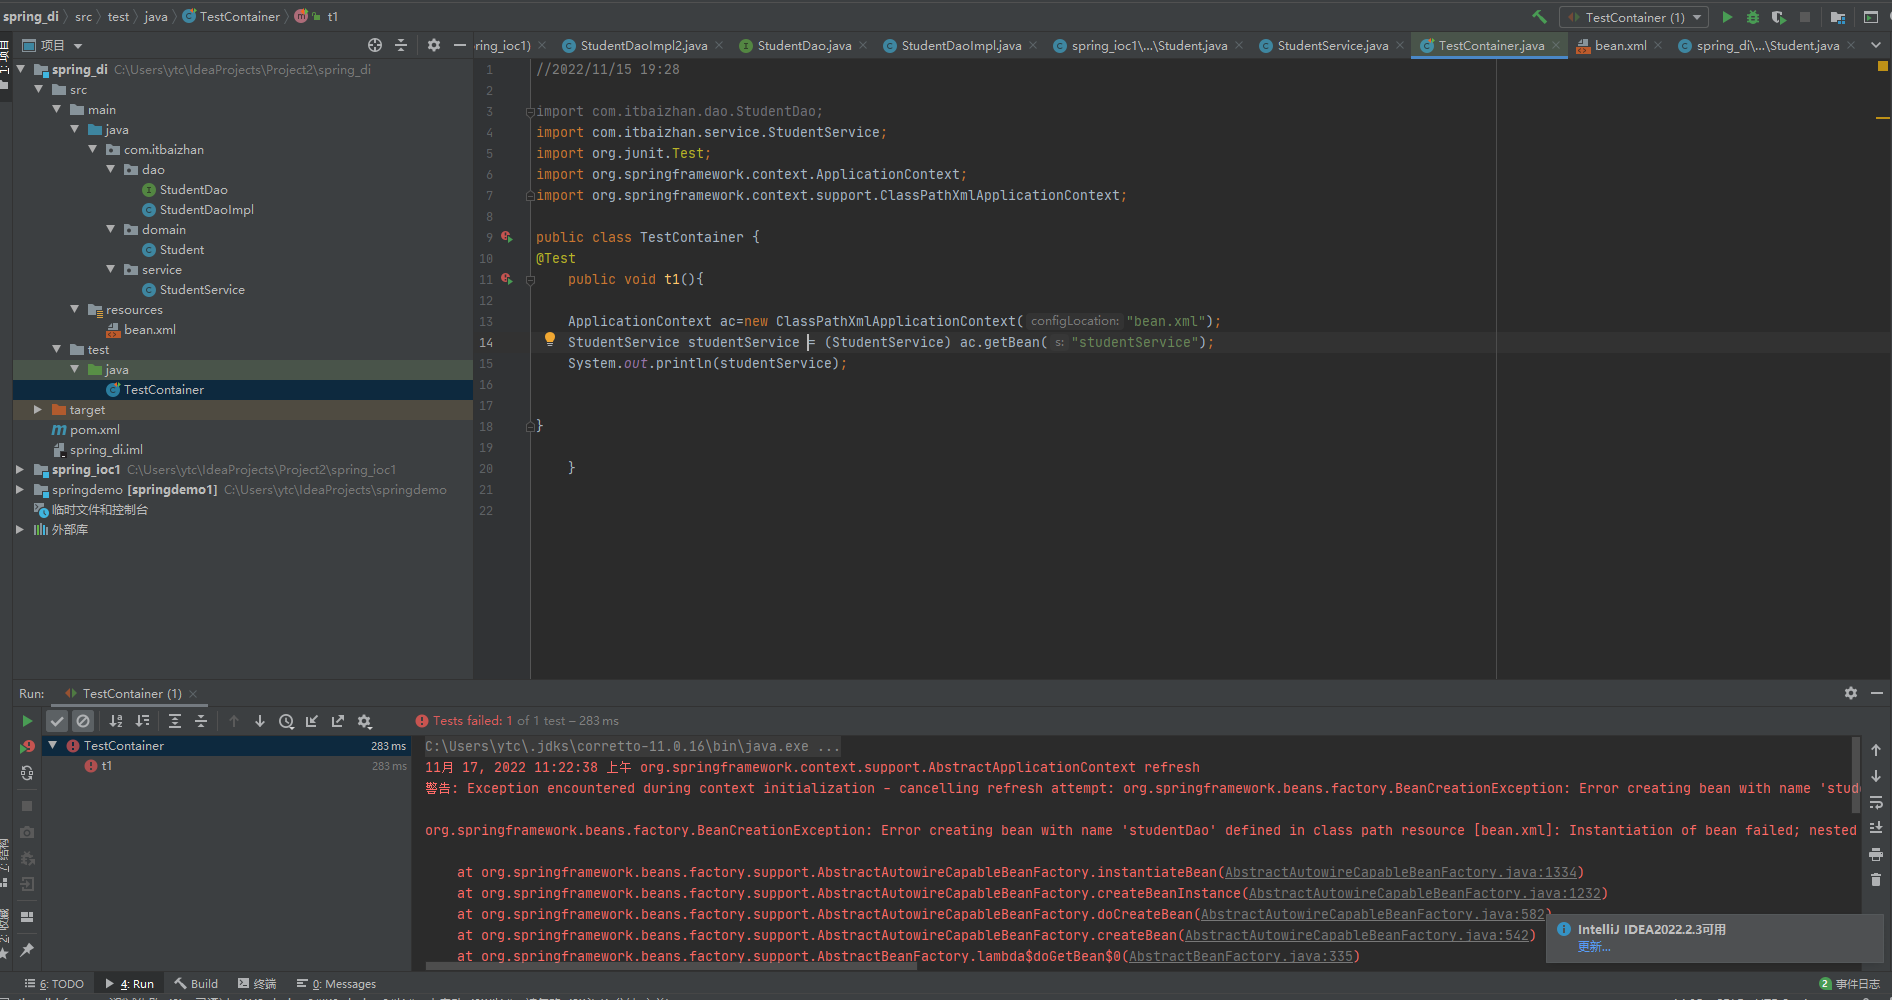The image size is (1892, 1000).
Task: Open the 事件日志 event log
Action: coord(1849,984)
